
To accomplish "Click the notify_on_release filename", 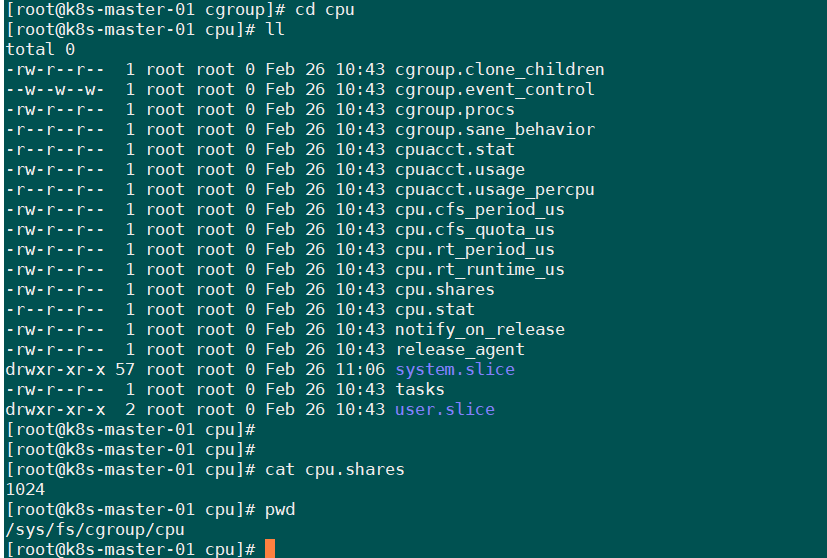I will 480,330.
